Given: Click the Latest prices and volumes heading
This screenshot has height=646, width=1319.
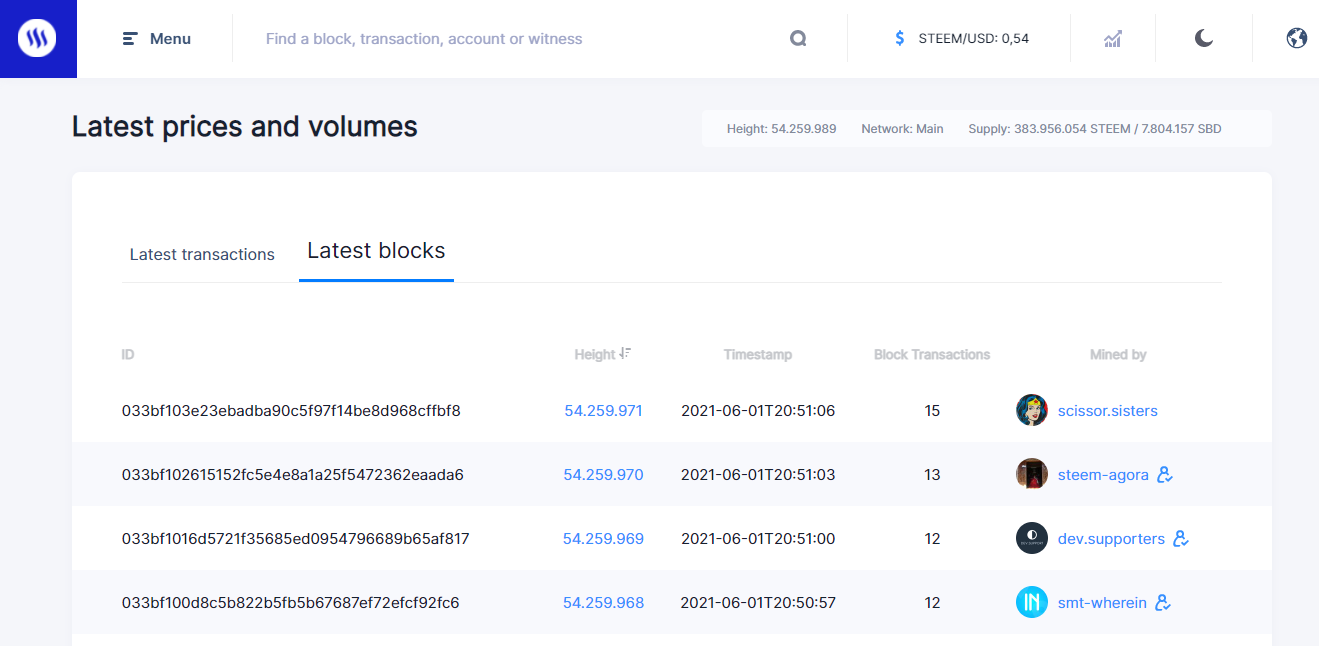Looking at the screenshot, I should (245, 127).
